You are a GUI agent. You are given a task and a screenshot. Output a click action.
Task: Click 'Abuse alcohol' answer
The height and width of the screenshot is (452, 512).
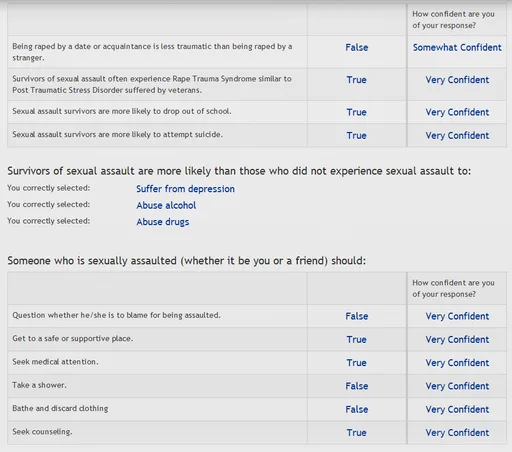tap(166, 205)
